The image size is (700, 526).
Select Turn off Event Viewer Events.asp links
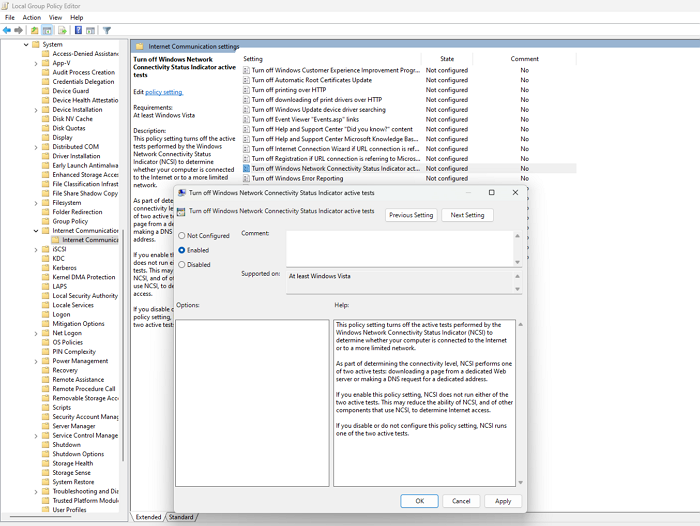point(305,119)
